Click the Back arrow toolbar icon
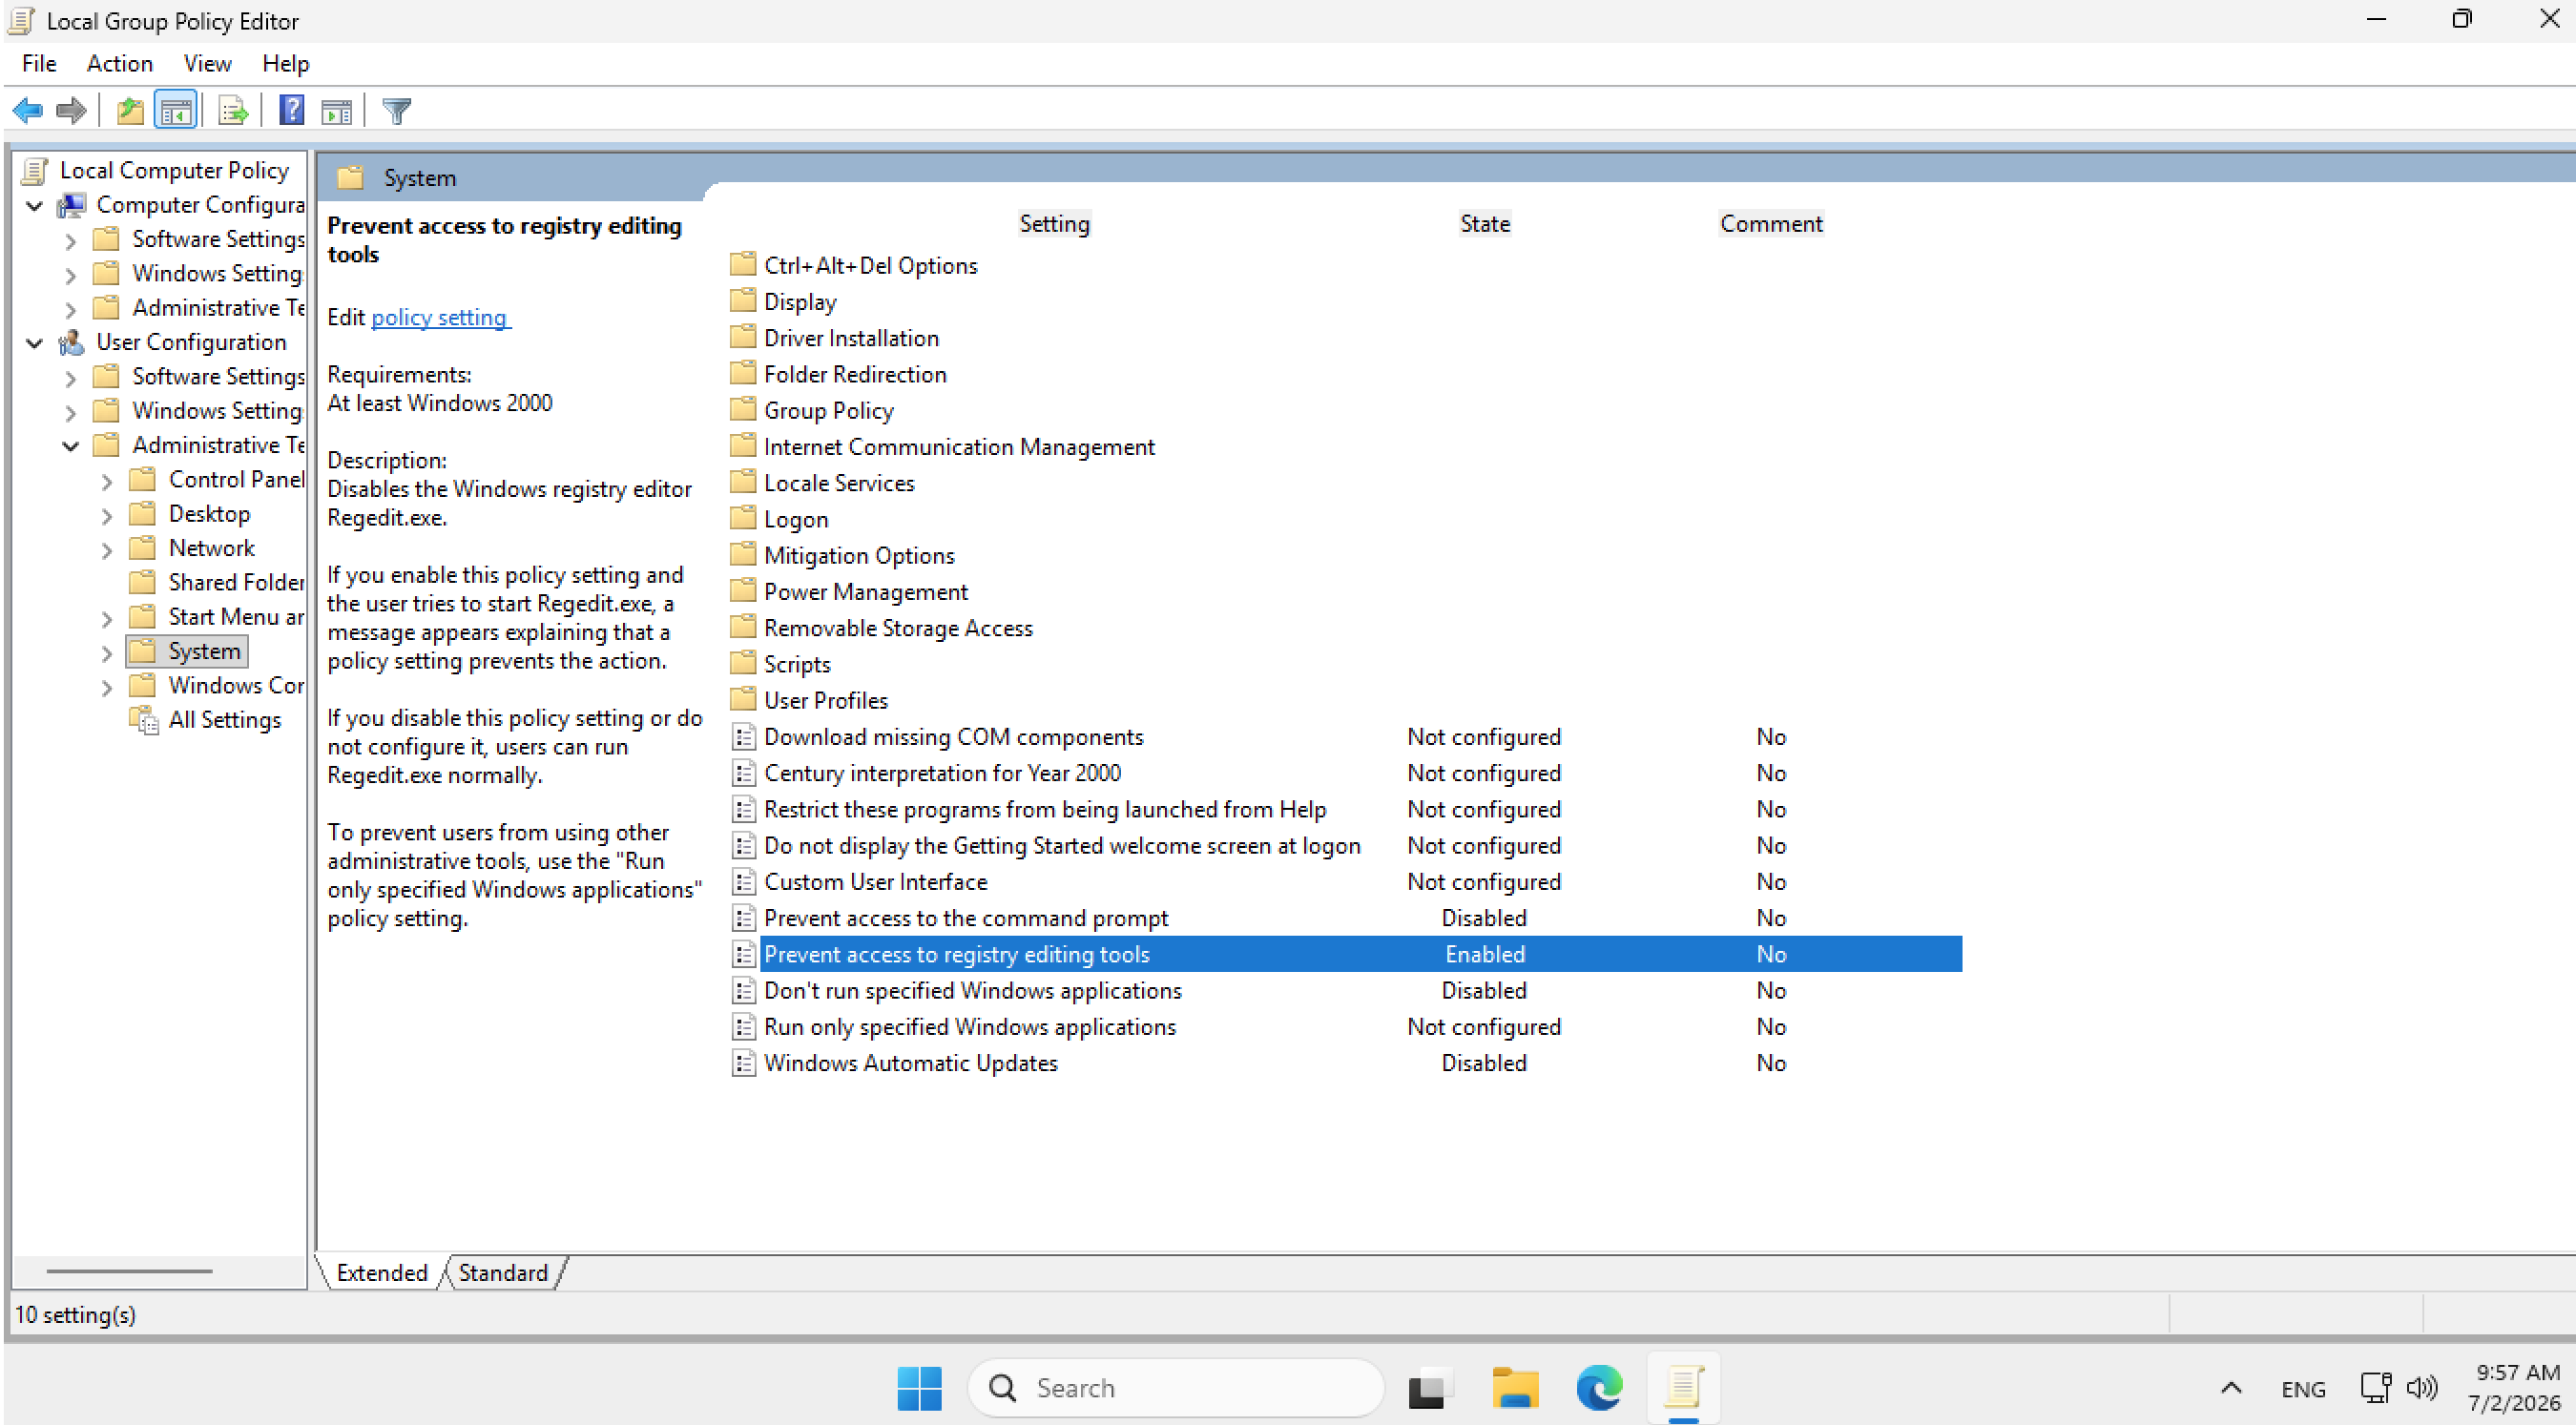The height and width of the screenshot is (1425, 2576). coord(27,111)
